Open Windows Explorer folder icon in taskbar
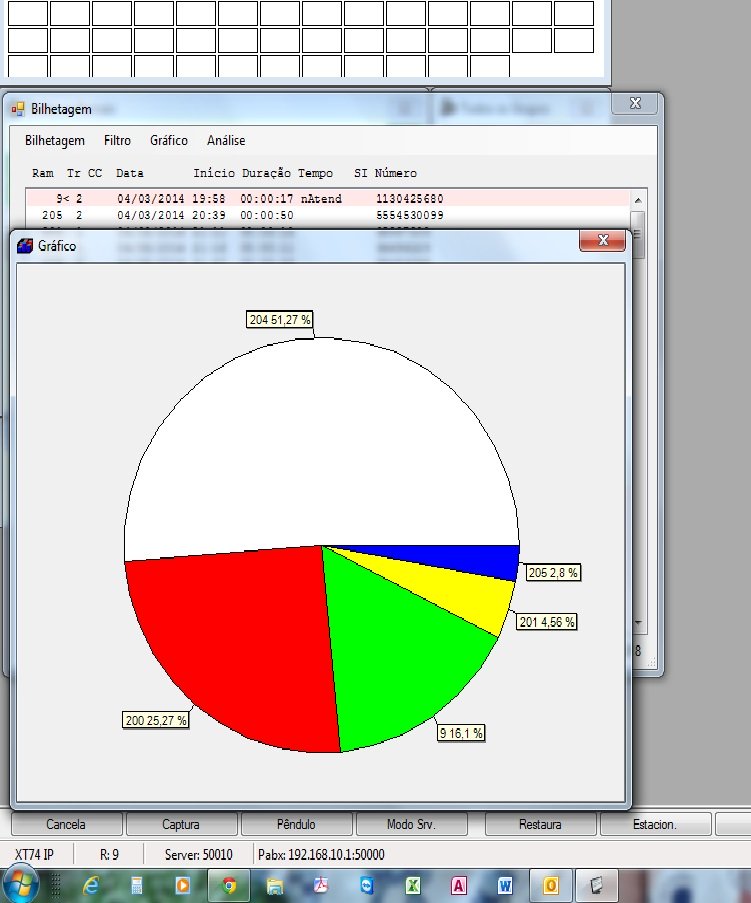The width and height of the screenshot is (751, 903). pos(275,885)
